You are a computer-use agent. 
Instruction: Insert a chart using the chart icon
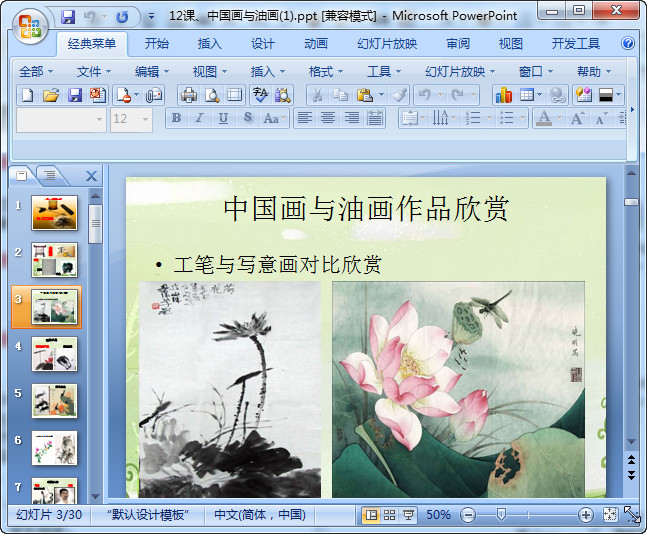pyautogui.click(x=504, y=95)
